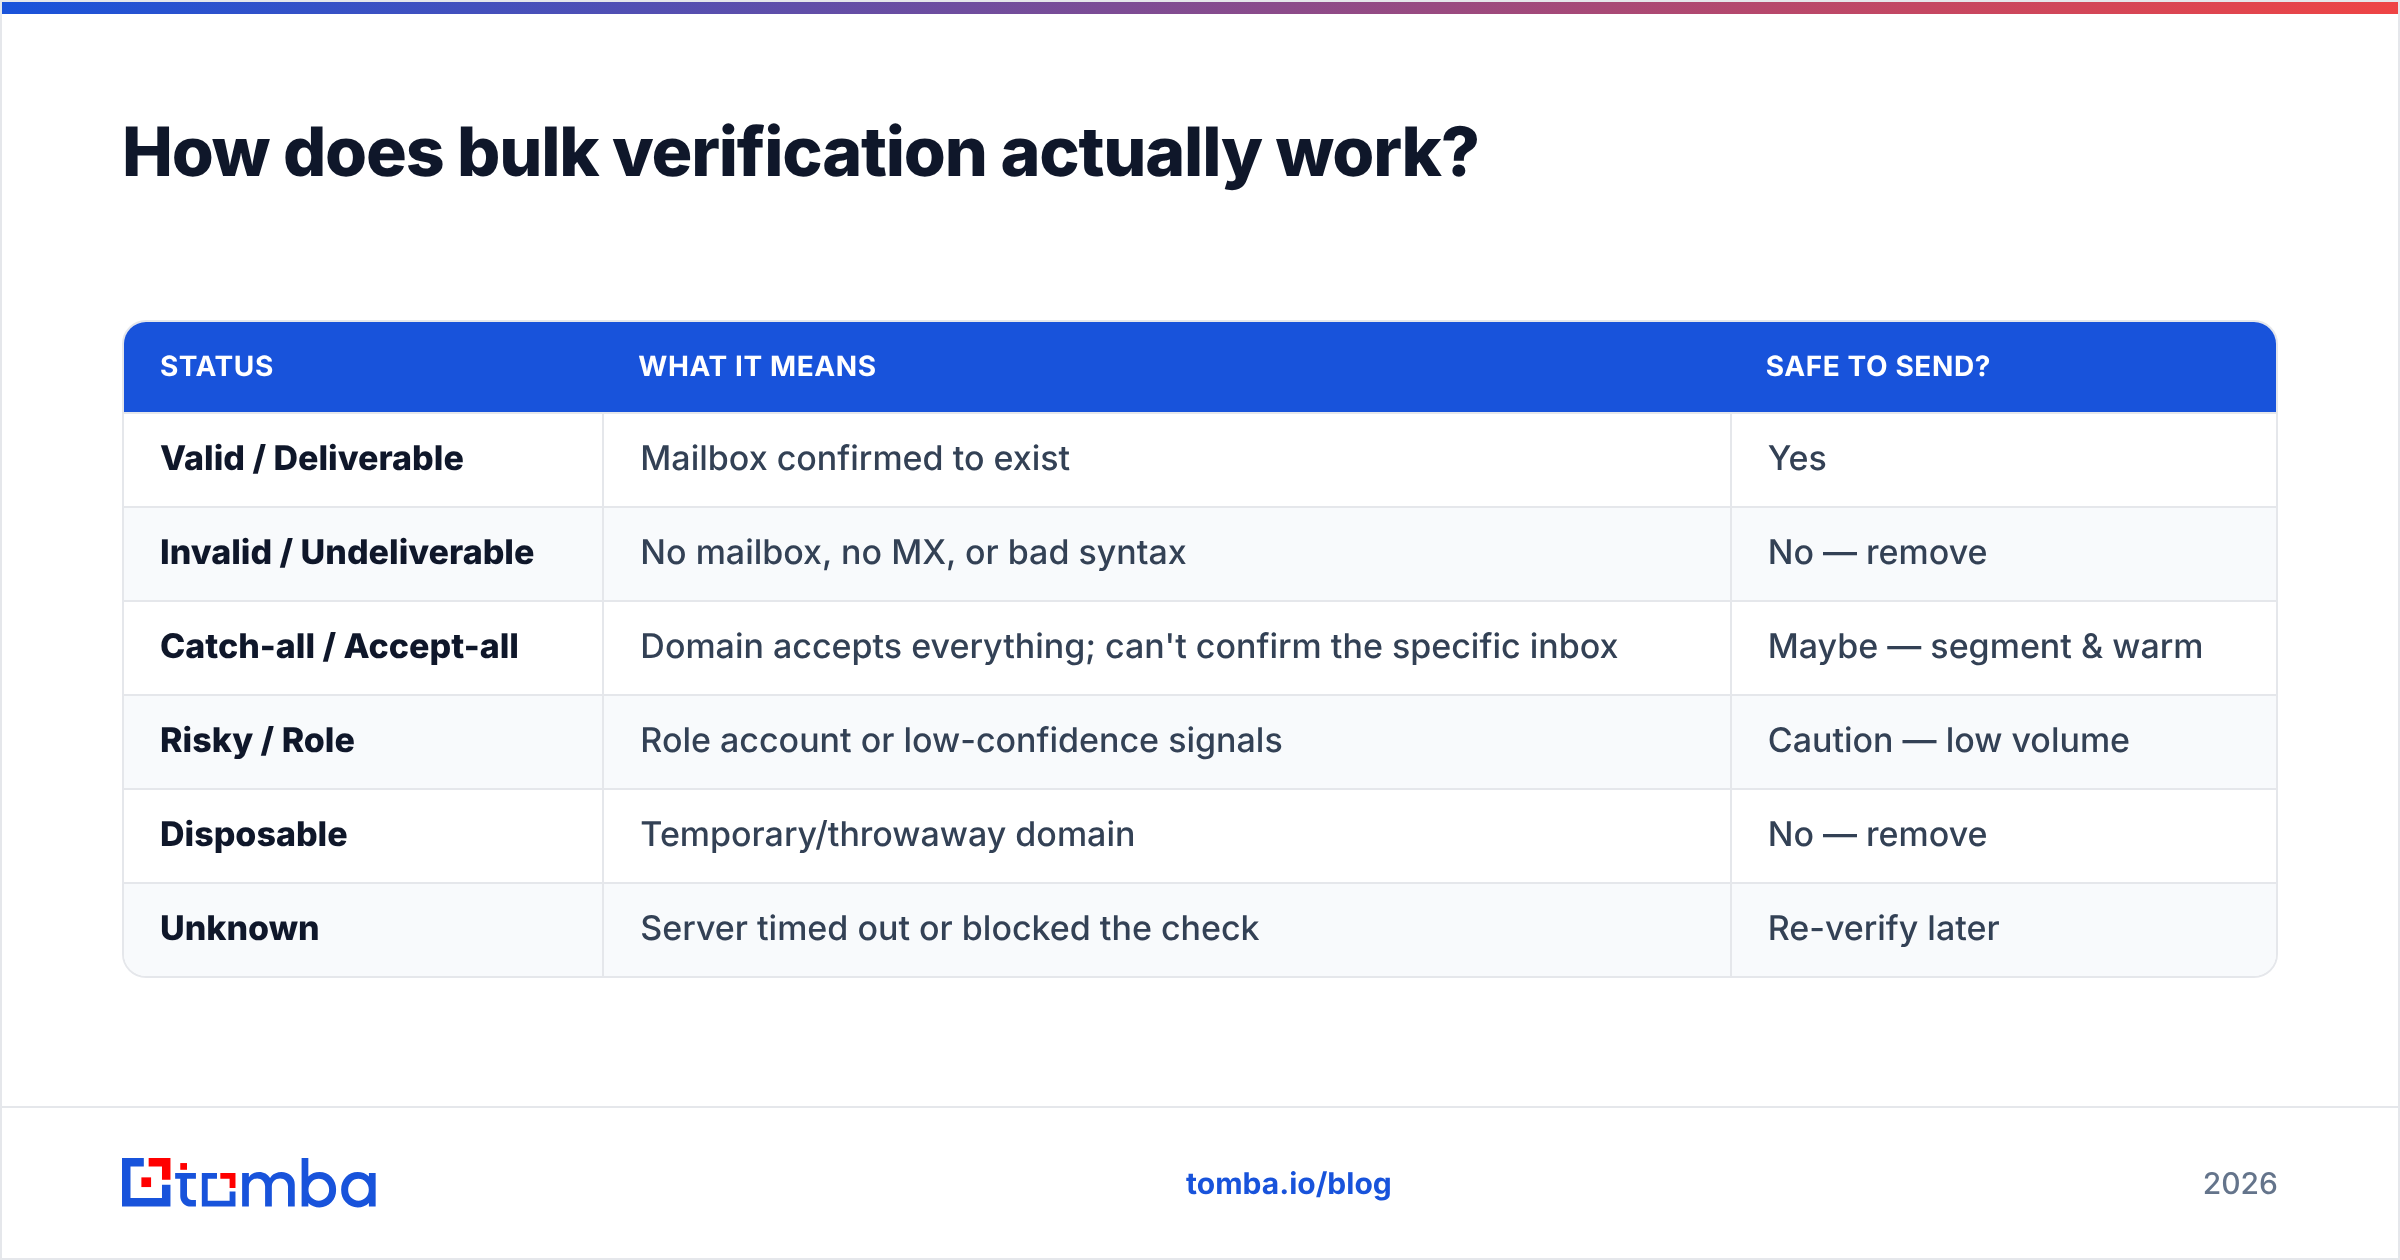This screenshot has width=2400, height=1260.
Task: Click the 'Disposable' status cell
Action: pos(363,835)
